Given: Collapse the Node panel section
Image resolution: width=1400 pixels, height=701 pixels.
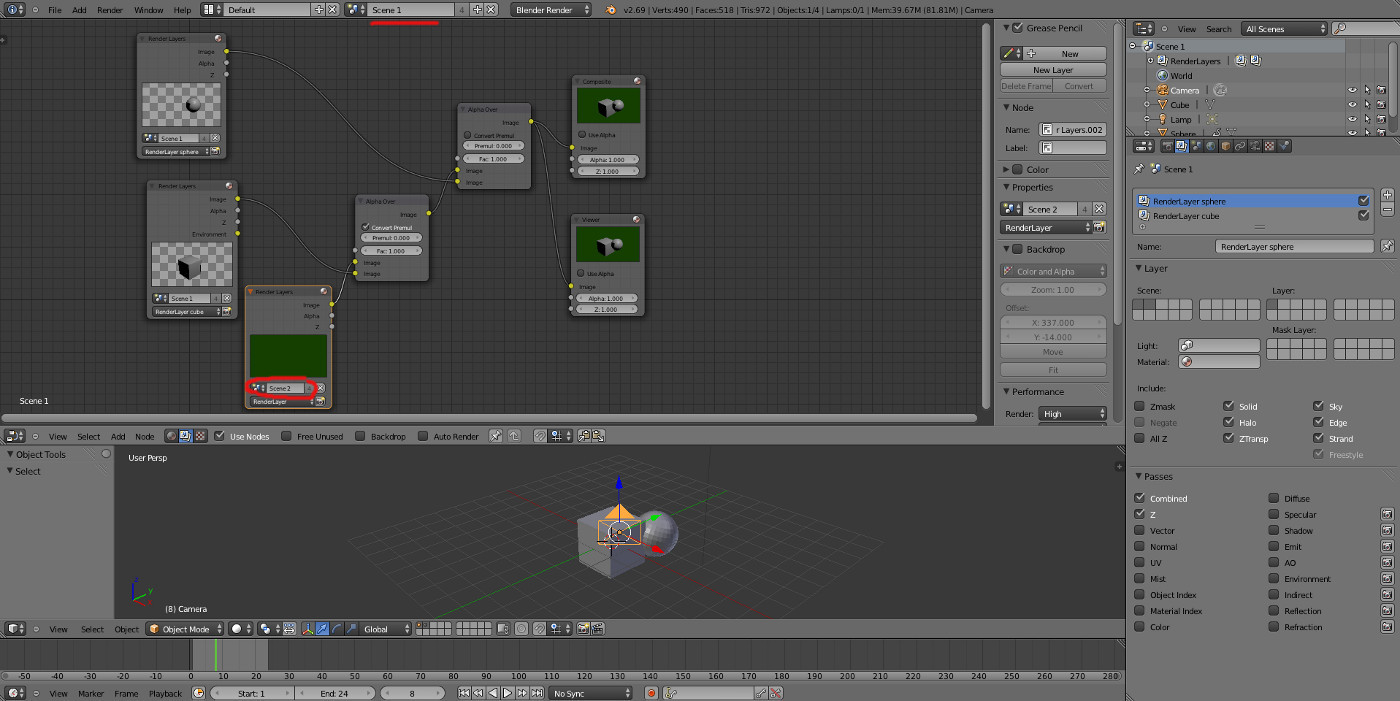Looking at the screenshot, I should [1007, 107].
